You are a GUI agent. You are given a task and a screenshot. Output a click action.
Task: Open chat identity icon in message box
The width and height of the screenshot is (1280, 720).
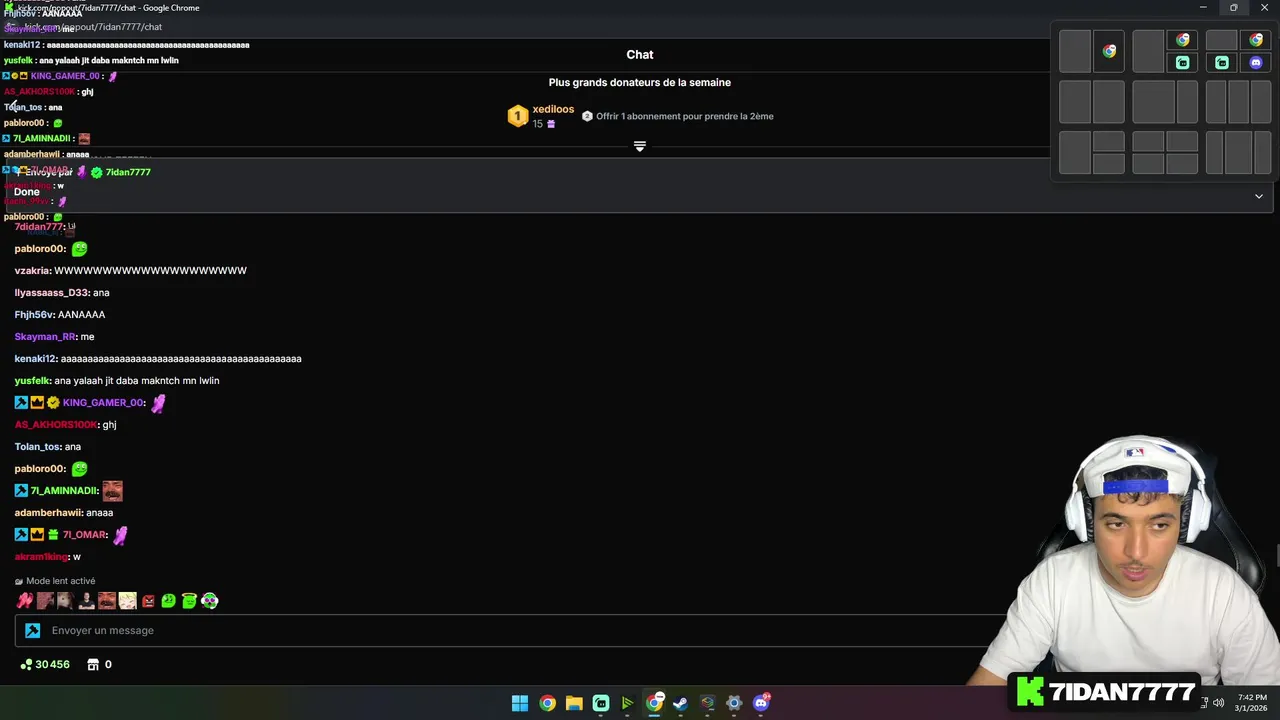pyautogui.click(x=33, y=631)
